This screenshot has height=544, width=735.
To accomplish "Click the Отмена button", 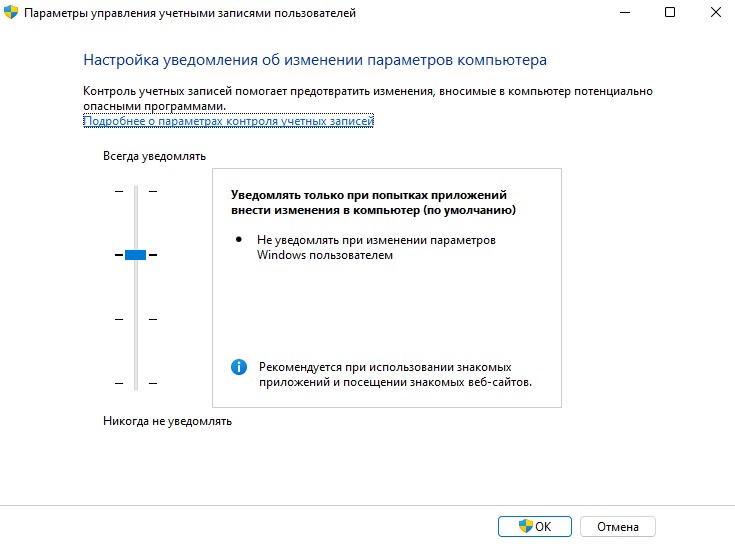I will click(617, 527).
